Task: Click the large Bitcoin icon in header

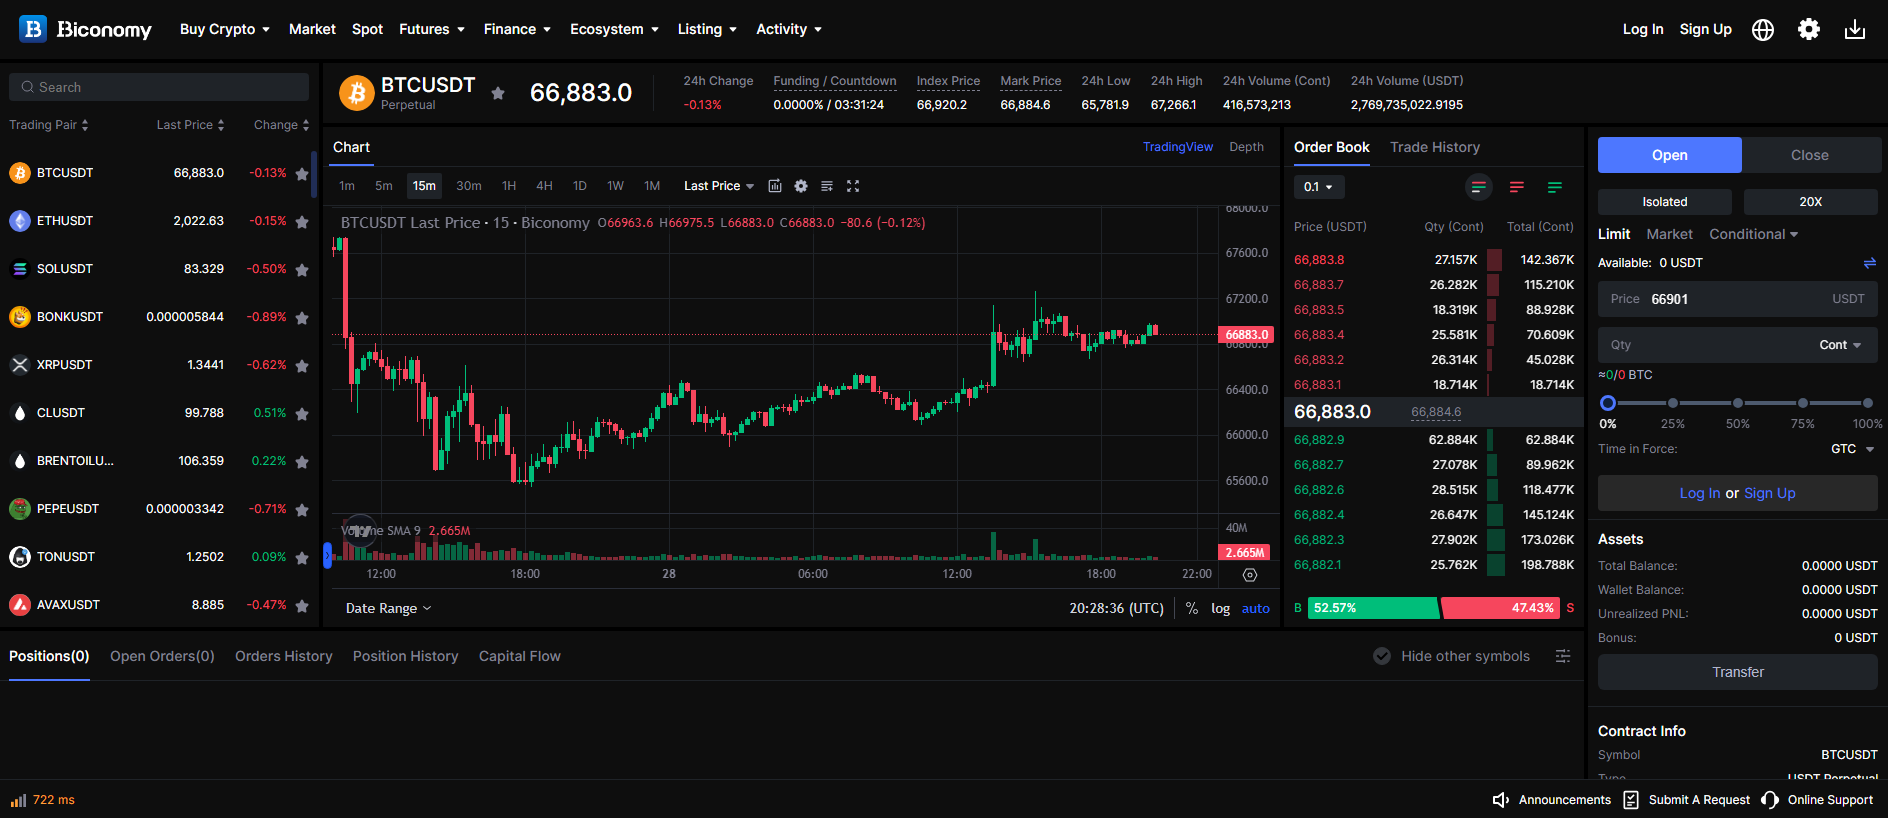Action: click(357, 93)
